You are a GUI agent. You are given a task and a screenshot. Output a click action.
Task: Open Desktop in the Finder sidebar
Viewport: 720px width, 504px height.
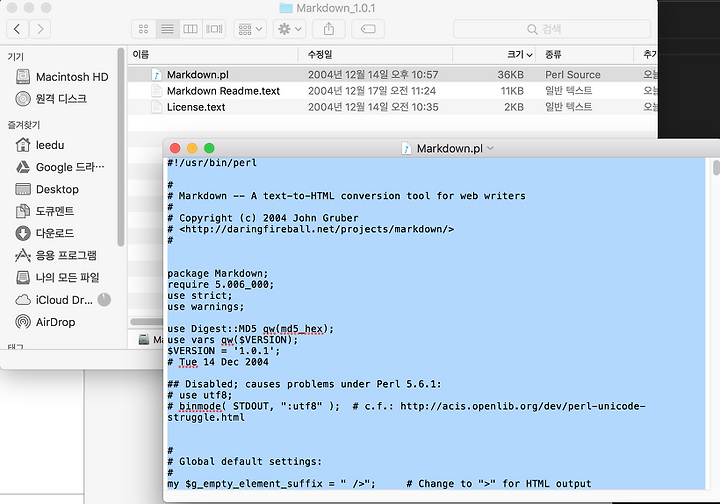pyautogui.click(x=47, y=189)
